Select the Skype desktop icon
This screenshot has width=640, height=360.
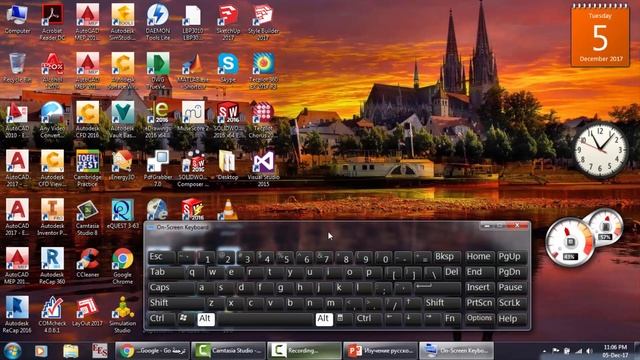(228, 68)
